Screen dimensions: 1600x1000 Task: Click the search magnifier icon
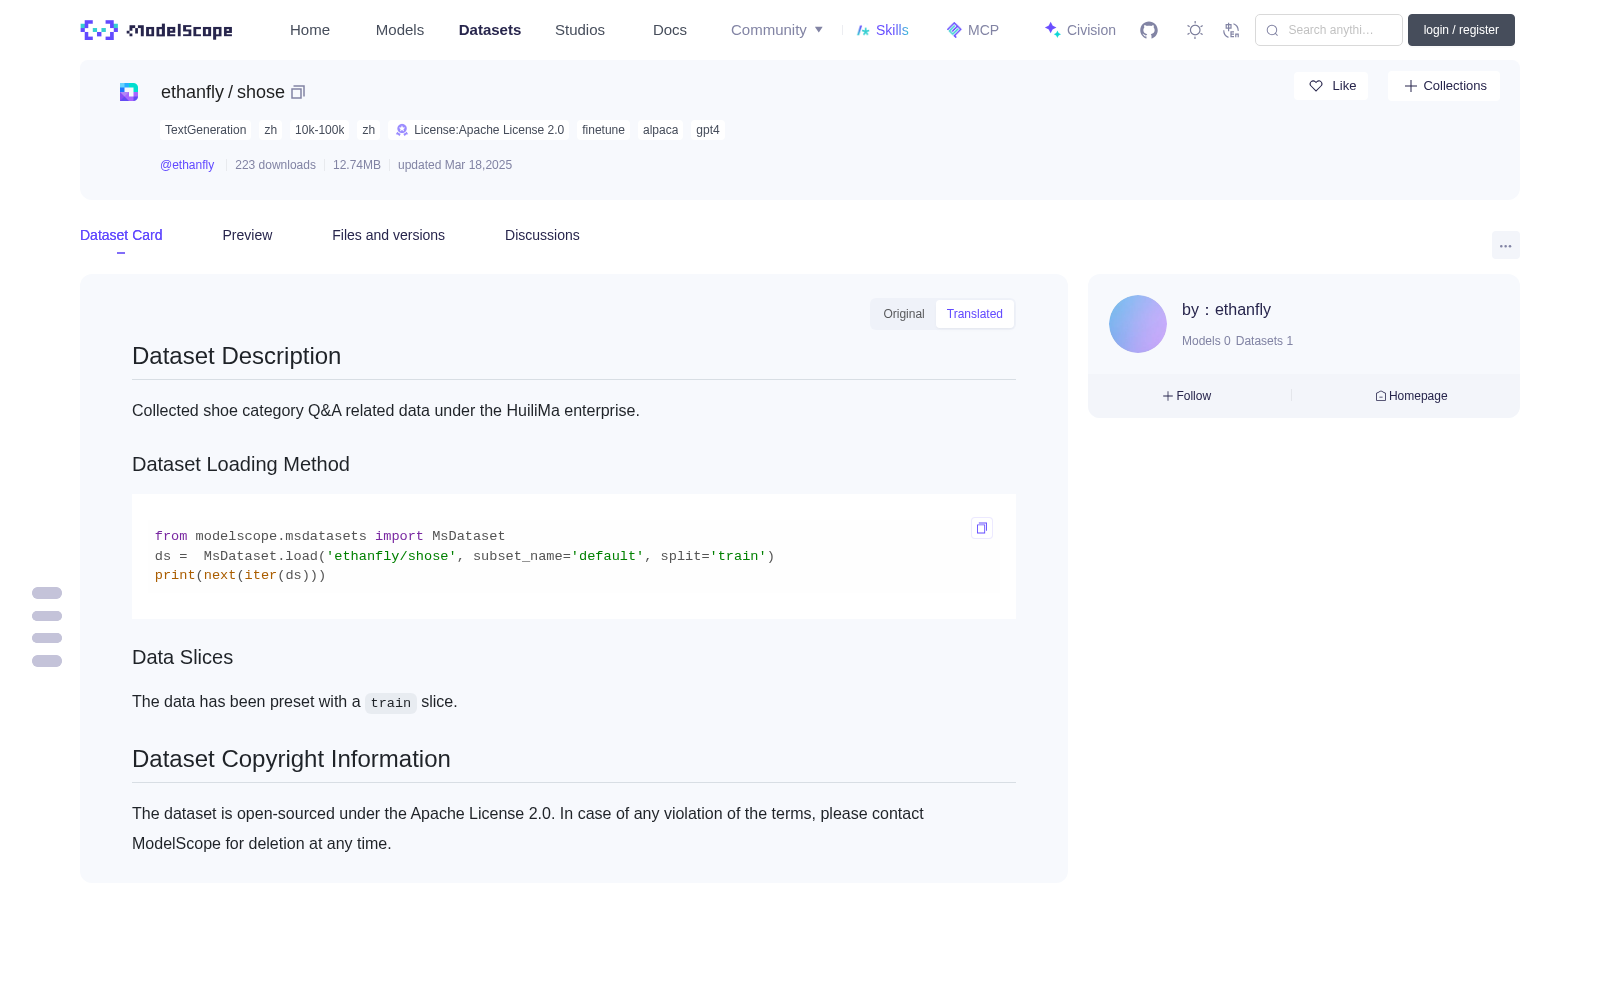(1272, 30)
